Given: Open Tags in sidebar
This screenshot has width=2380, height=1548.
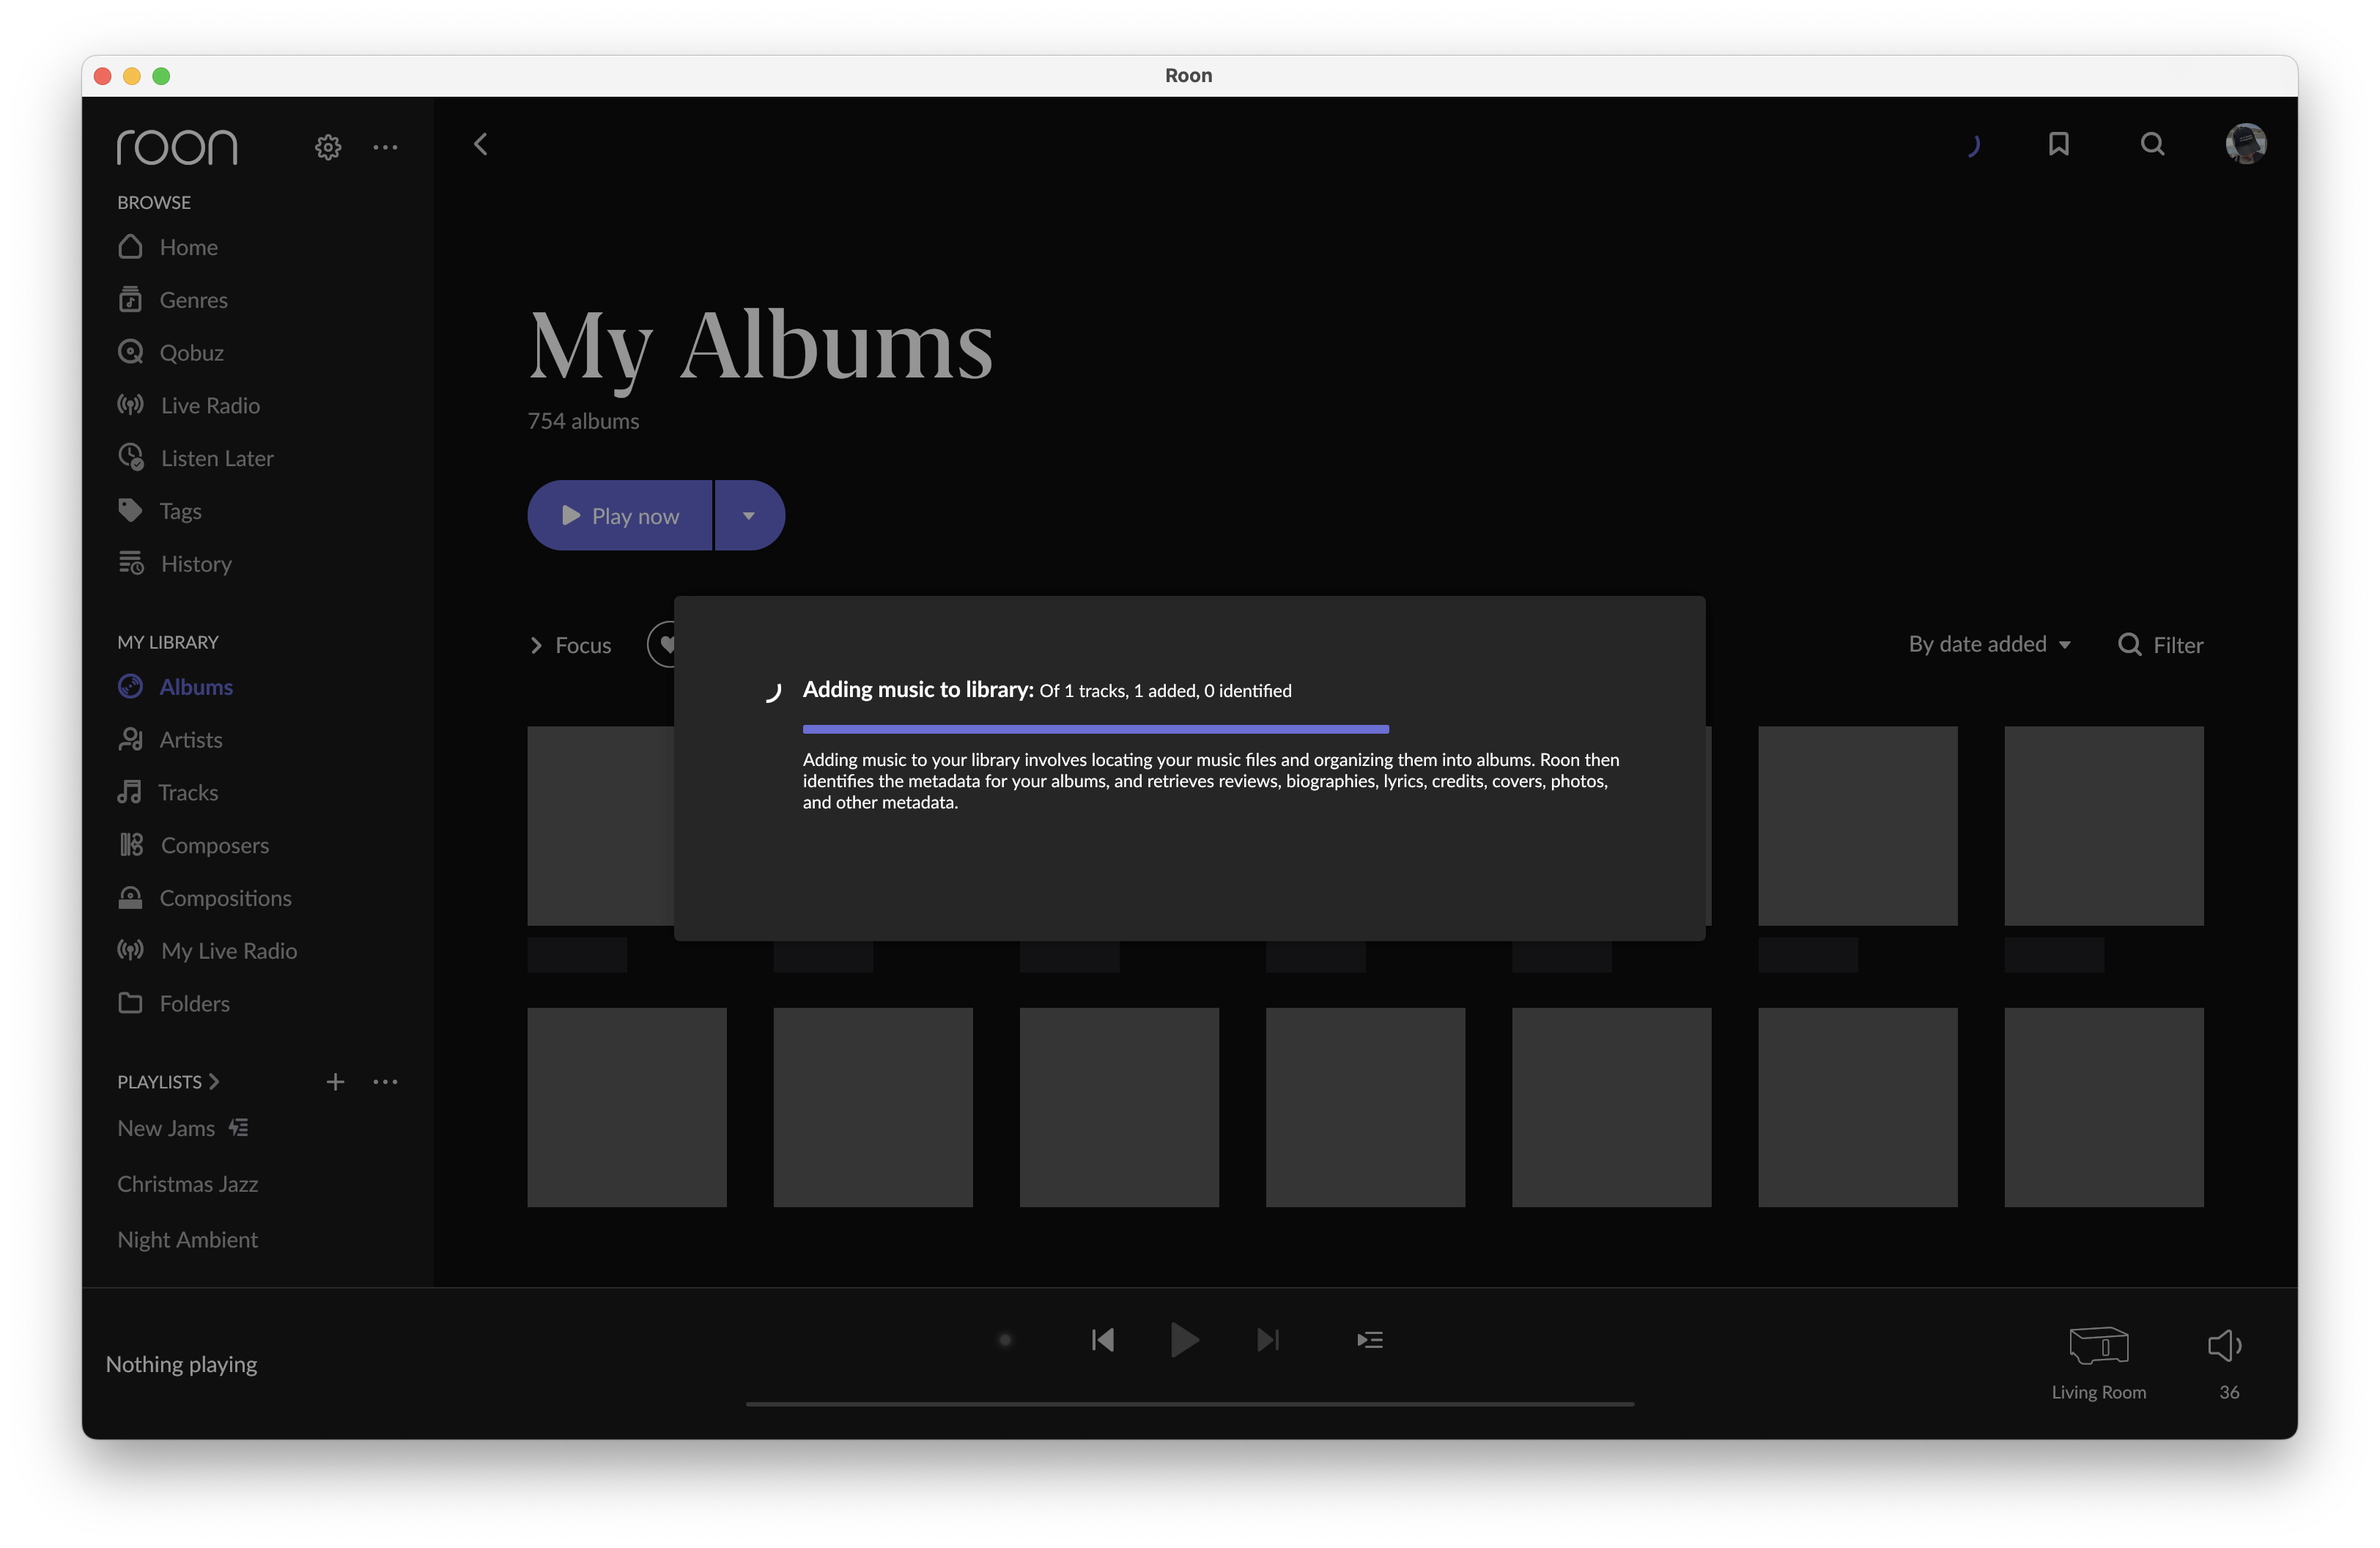Looking at the screenshot, I should click(x=160, y=511).
